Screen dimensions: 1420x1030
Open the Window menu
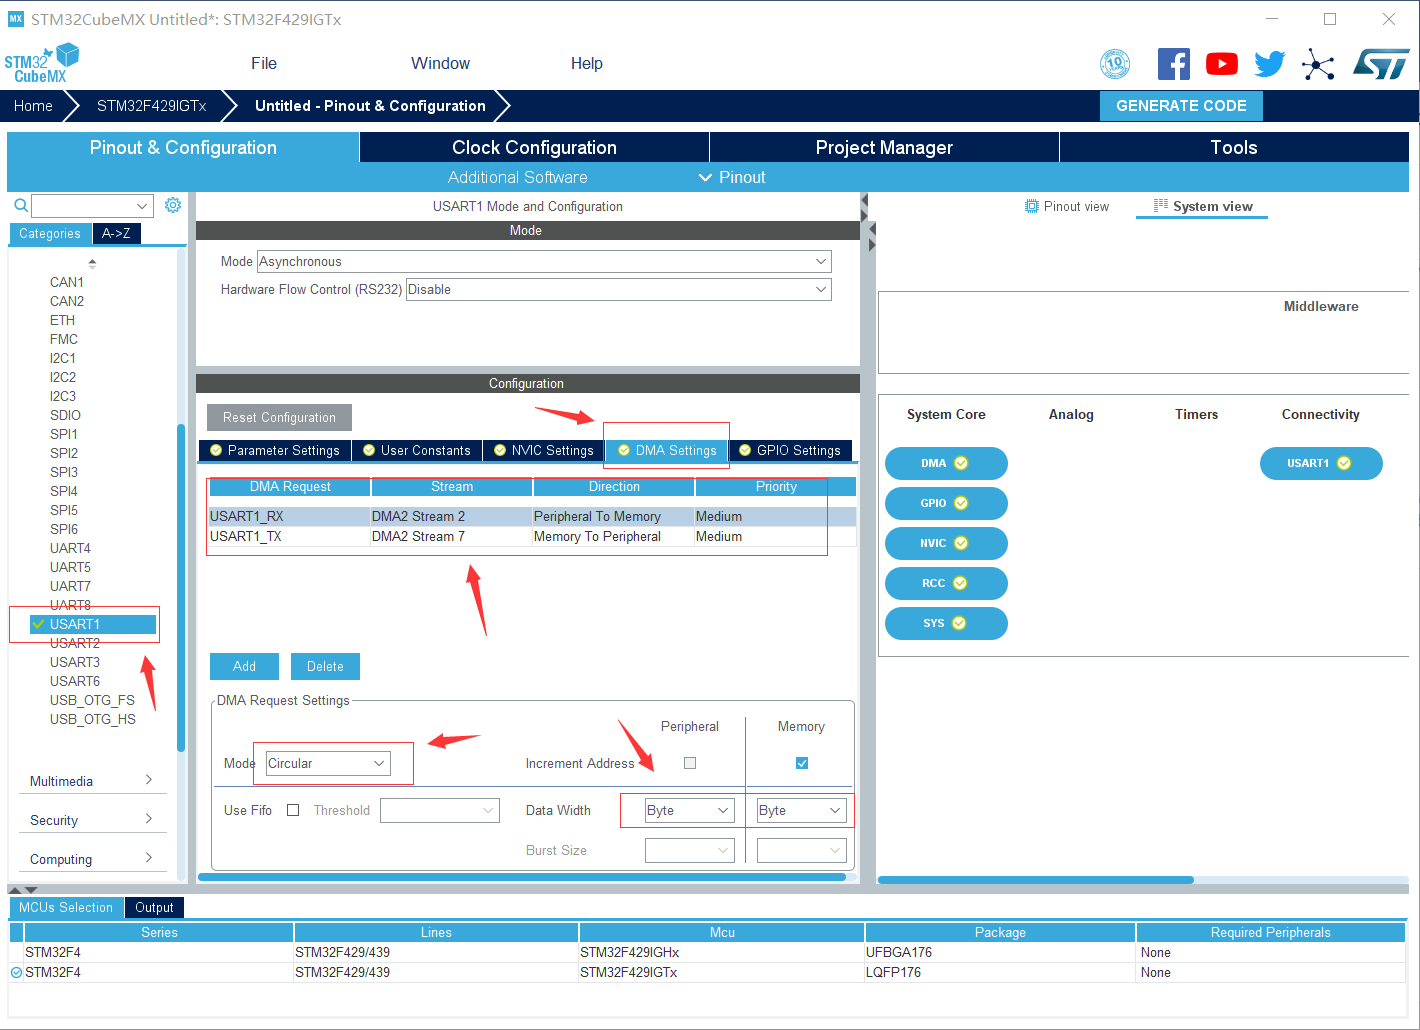click(x=440, y=63)
